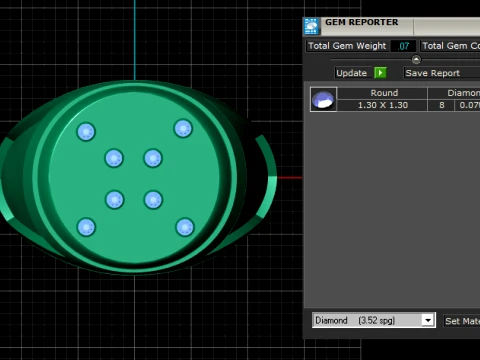Click the green Update arrow icon

(380, 73)
